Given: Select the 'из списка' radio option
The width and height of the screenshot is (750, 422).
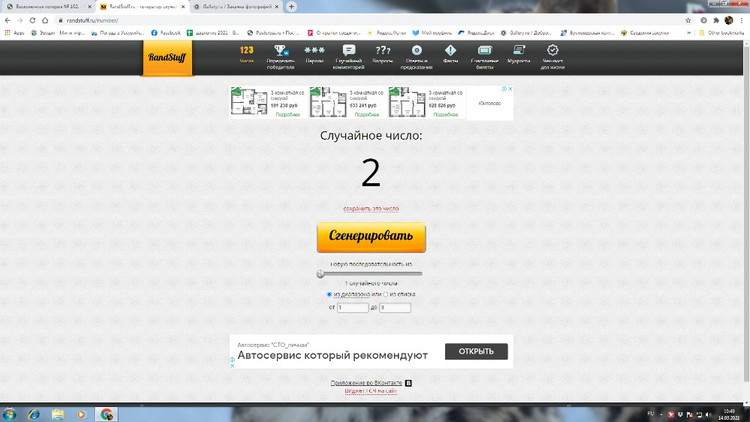Looking at the screenshot, I should coord(386,295).
